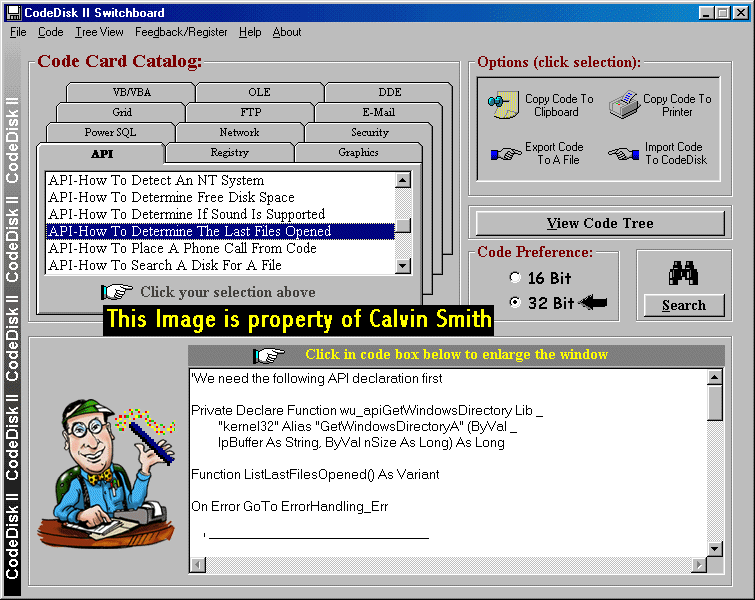755x600 pixels.
Task: Switch to the OLE catalog tab
Action: [x=260, y=92]
